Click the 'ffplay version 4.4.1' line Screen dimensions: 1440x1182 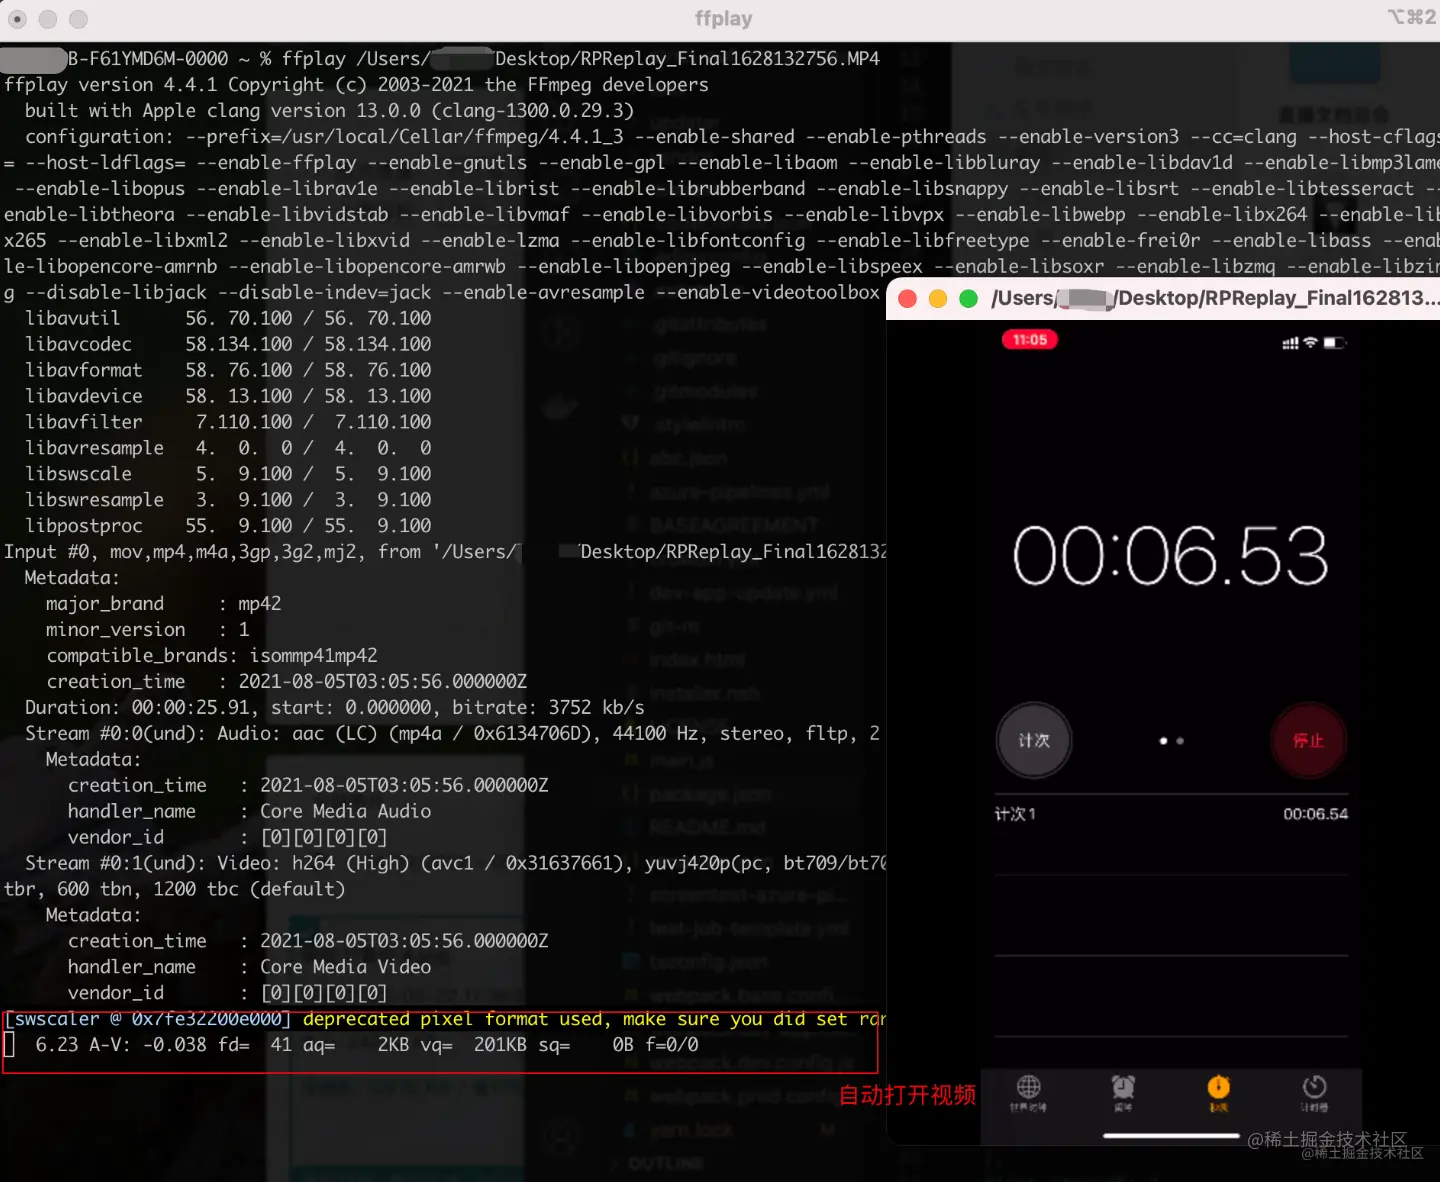coord(356,85)
